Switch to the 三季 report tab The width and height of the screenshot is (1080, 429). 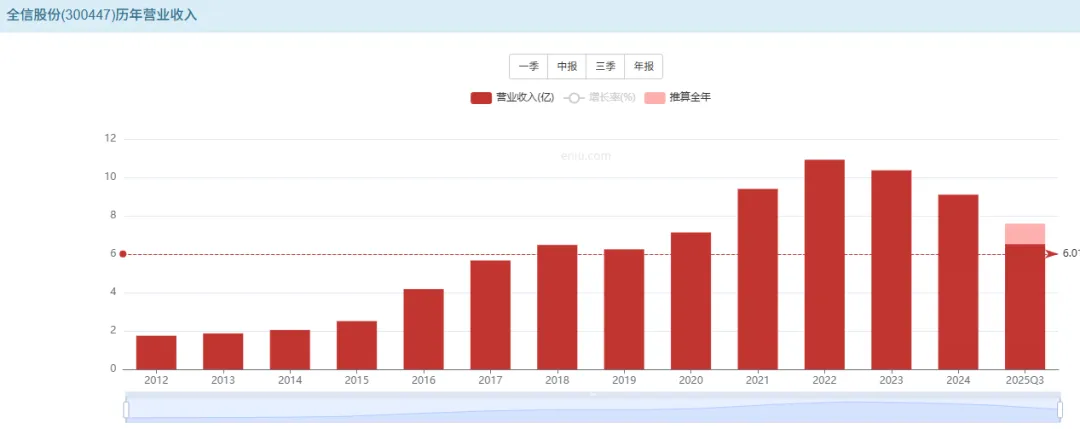(x=605, y=67)
